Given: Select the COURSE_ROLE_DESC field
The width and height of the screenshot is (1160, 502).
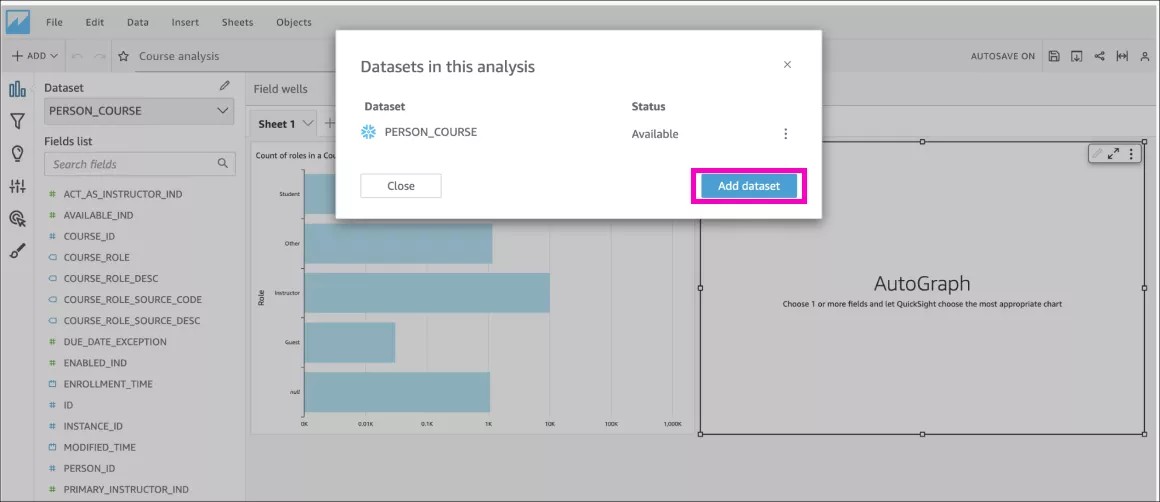Looking at the screenshot, I should coord(110,278).
